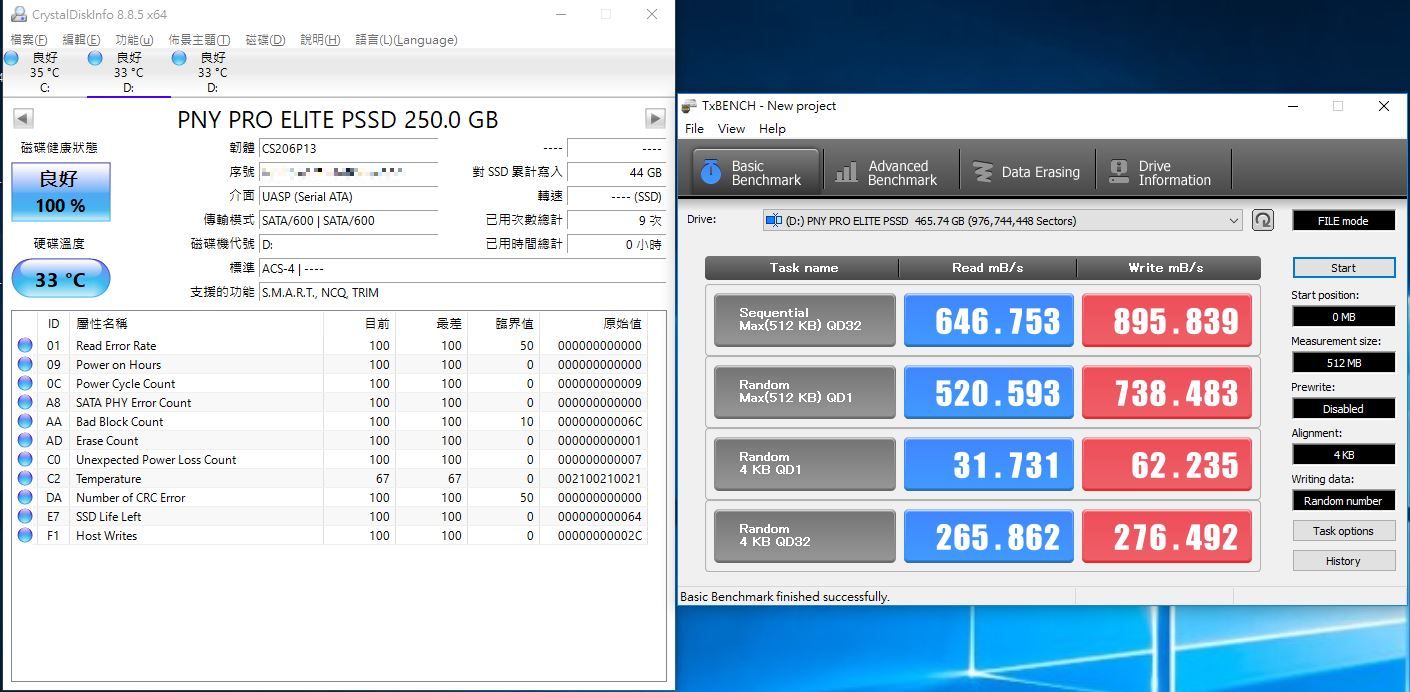Click status orb for Unexpected Power Loss Count
1410x692 pixels.
(25, 460)
